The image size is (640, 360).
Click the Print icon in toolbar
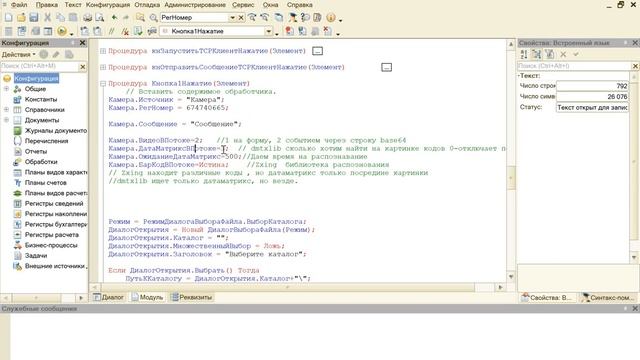(x=87, y=18)
